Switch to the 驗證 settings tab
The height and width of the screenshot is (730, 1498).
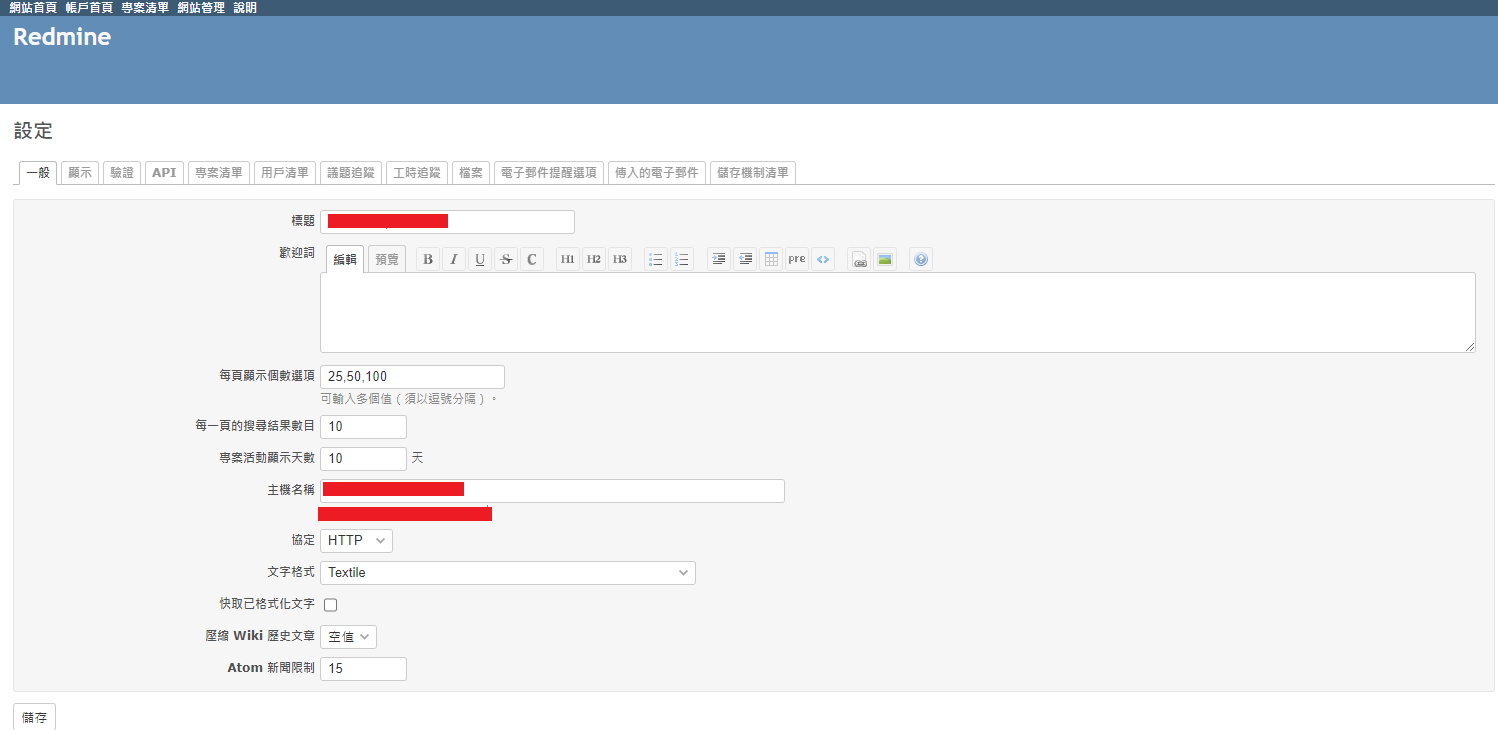[122, 173]
